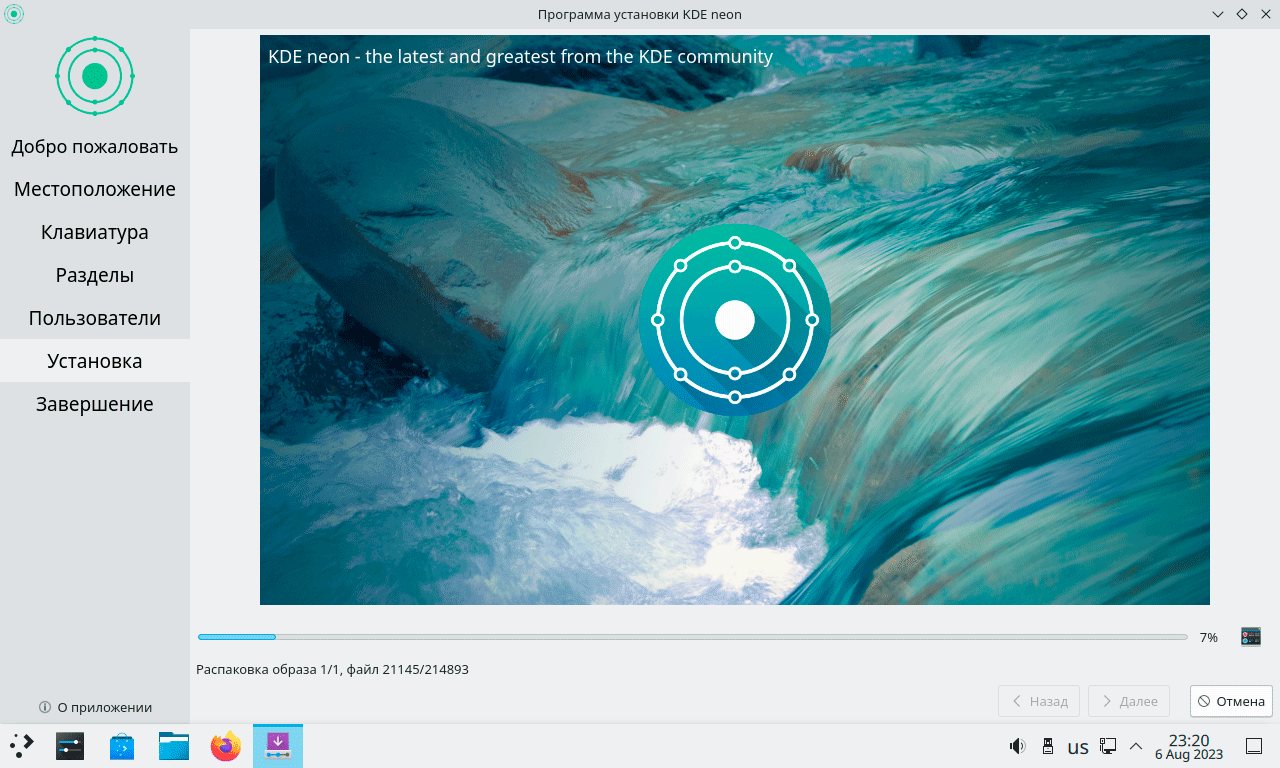Launch System Settings from the taskbar
The width and height of the screenshot is (1280, 768).
point(70,746)
